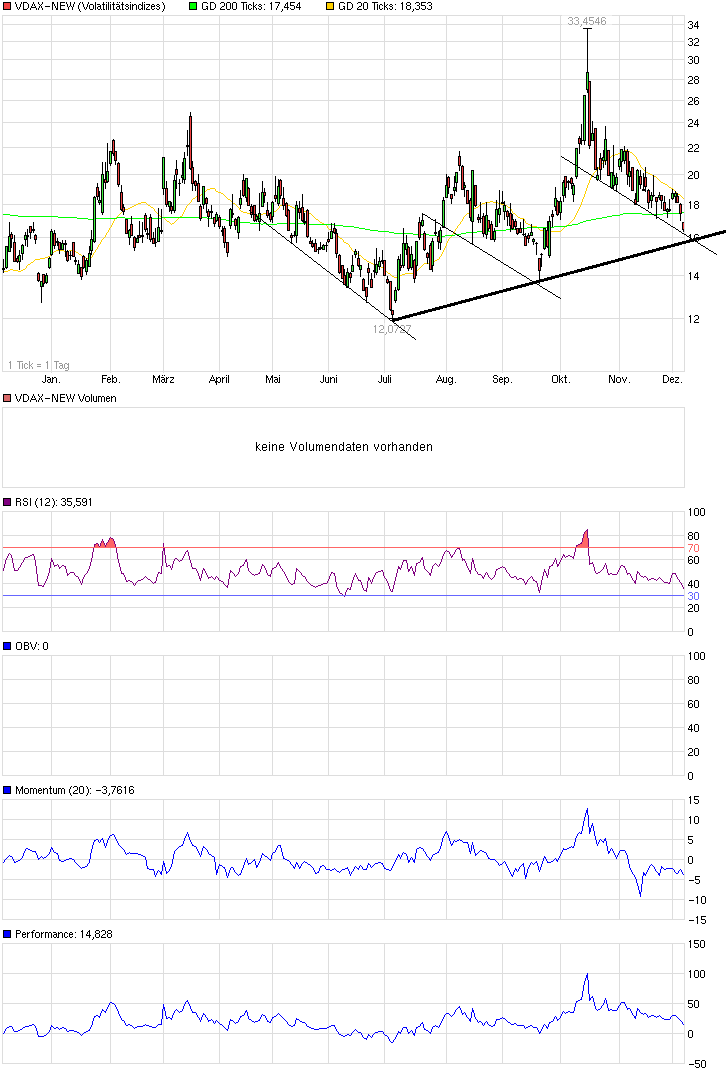Click the 'Performance: 14,828' label
Image resolution: width=726 pixels, height=1072 pixels.
pyautogui.click(x=64, y=934)
